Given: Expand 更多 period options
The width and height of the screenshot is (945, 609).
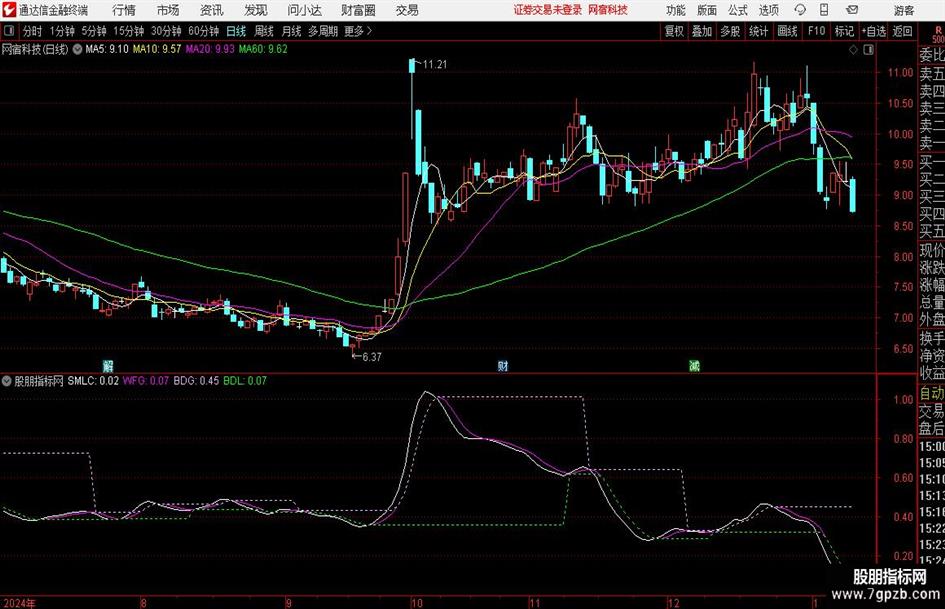Looking at the screenshot, I should pyautogui.click(x=358, y=31).
